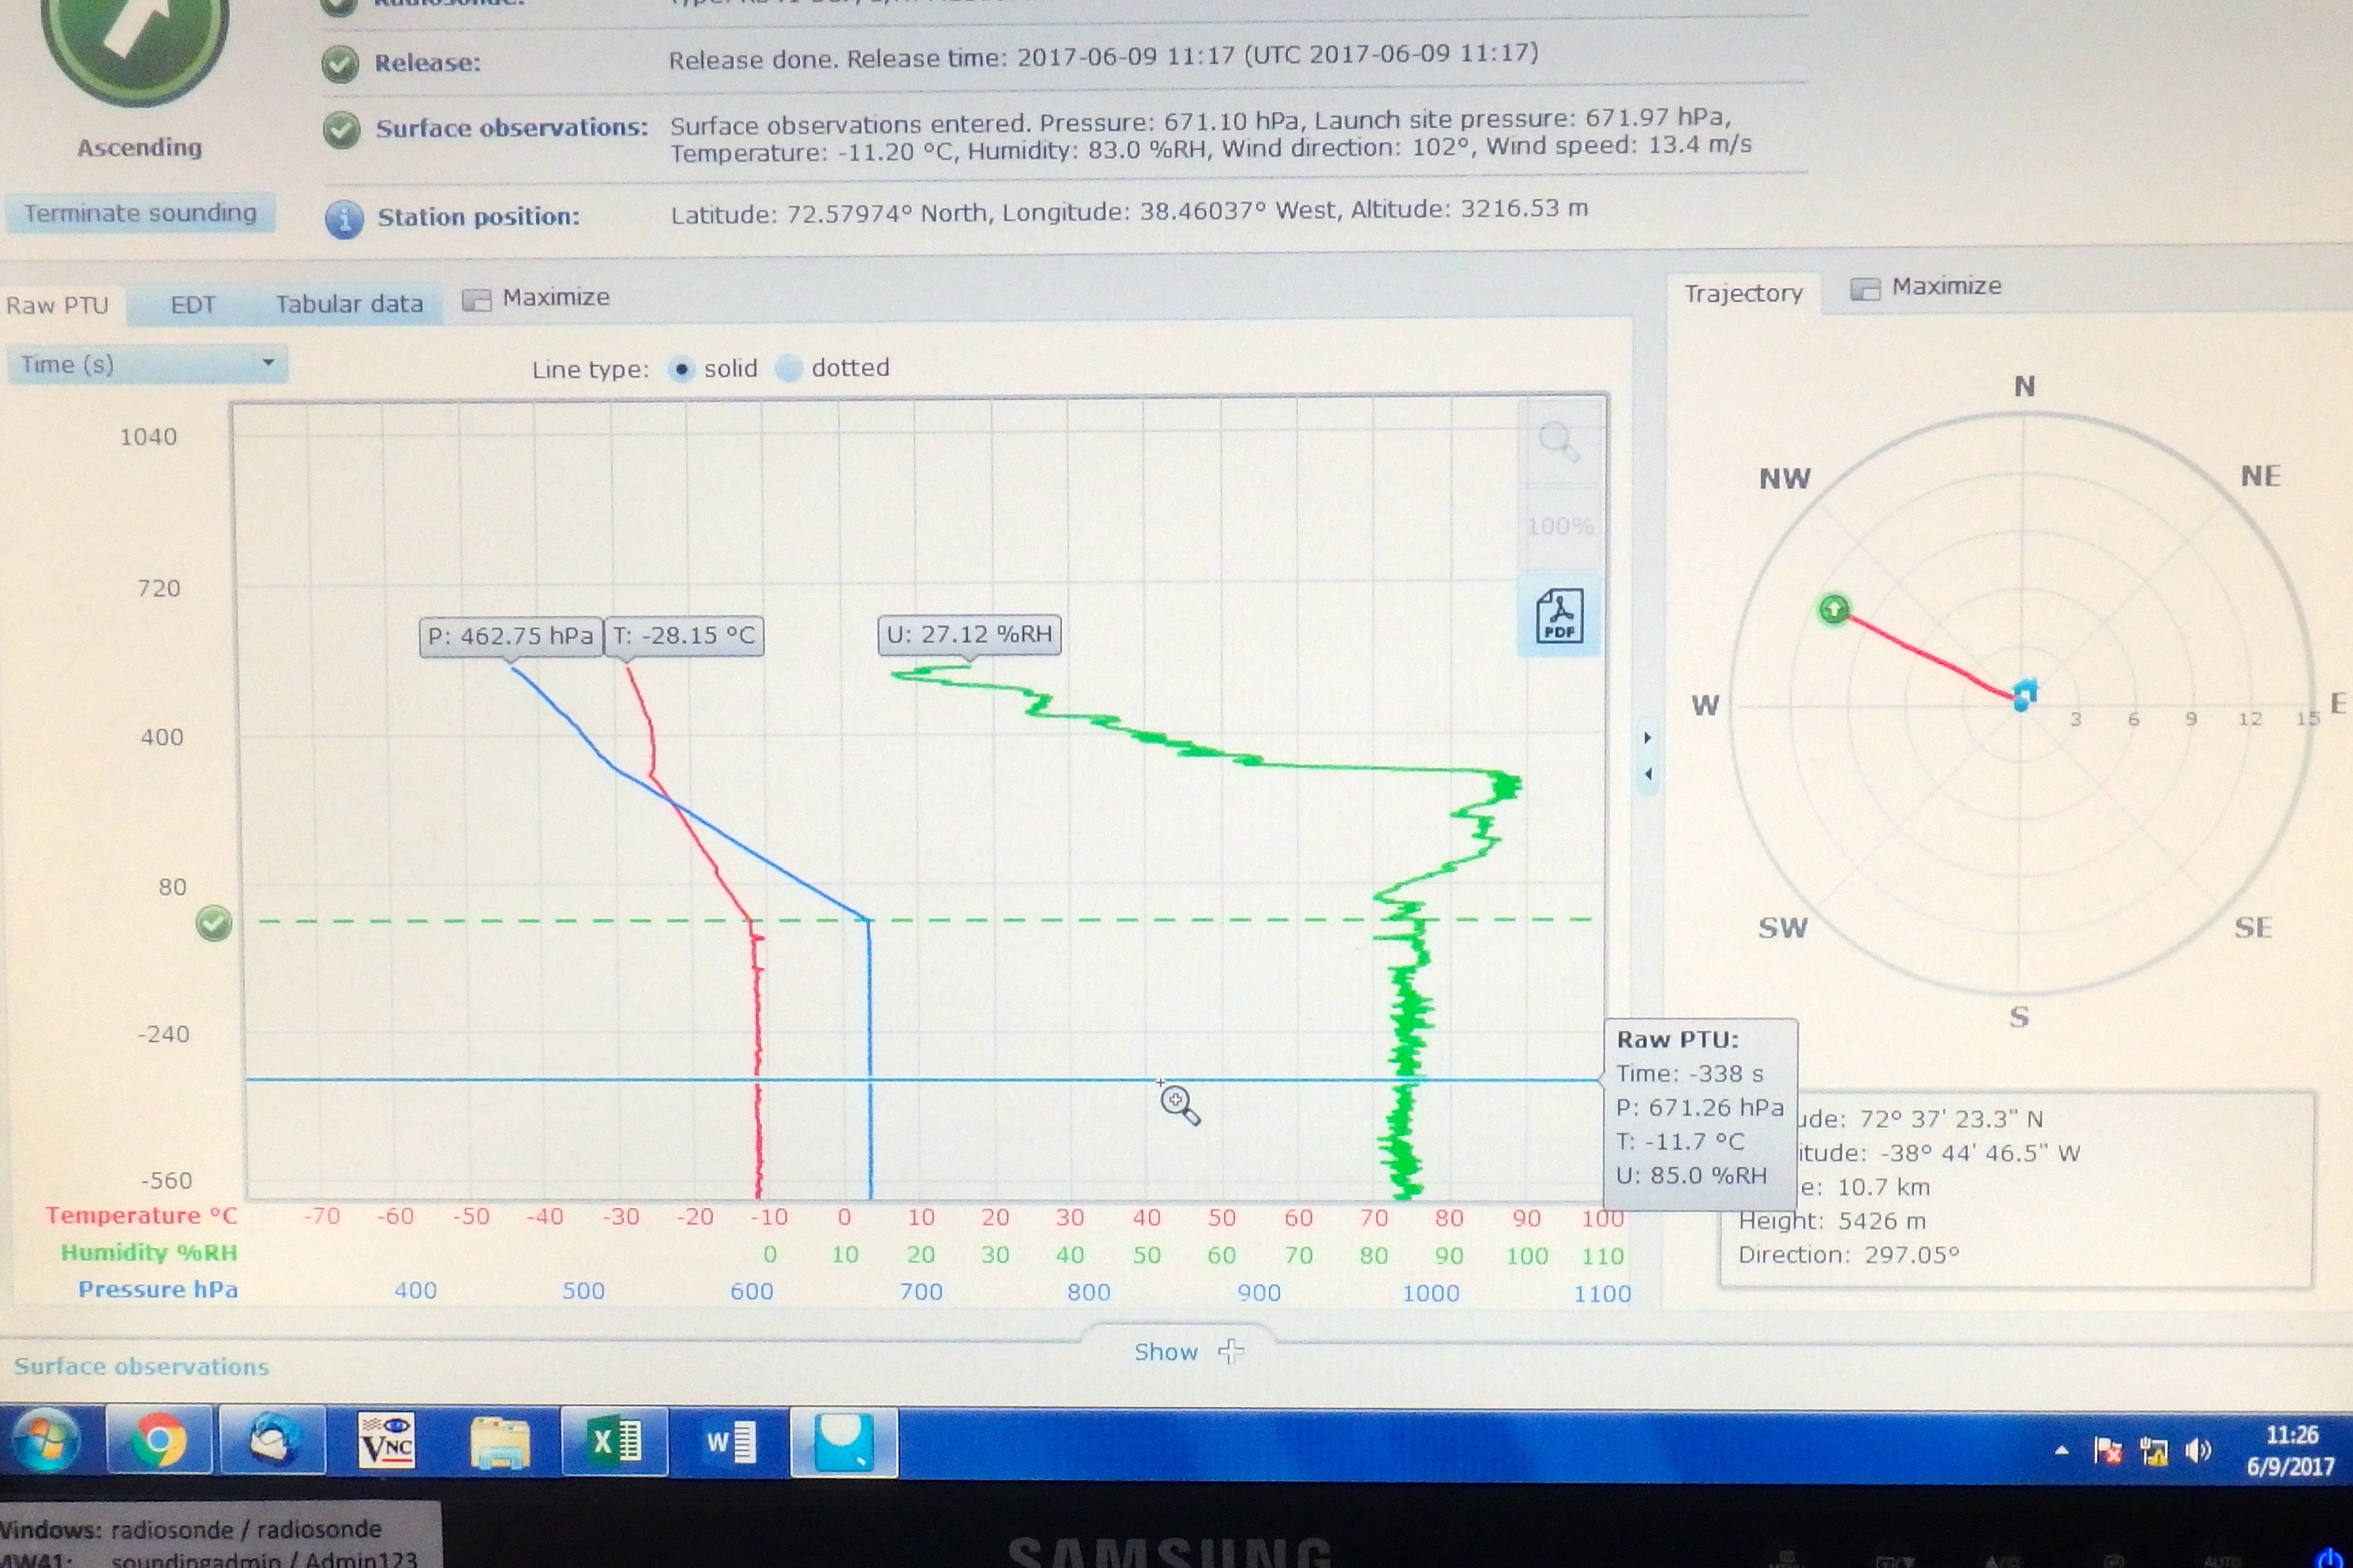Open Excel from the taskbar
This screenshot has width=2353, height=1568.
point(614,1441)
